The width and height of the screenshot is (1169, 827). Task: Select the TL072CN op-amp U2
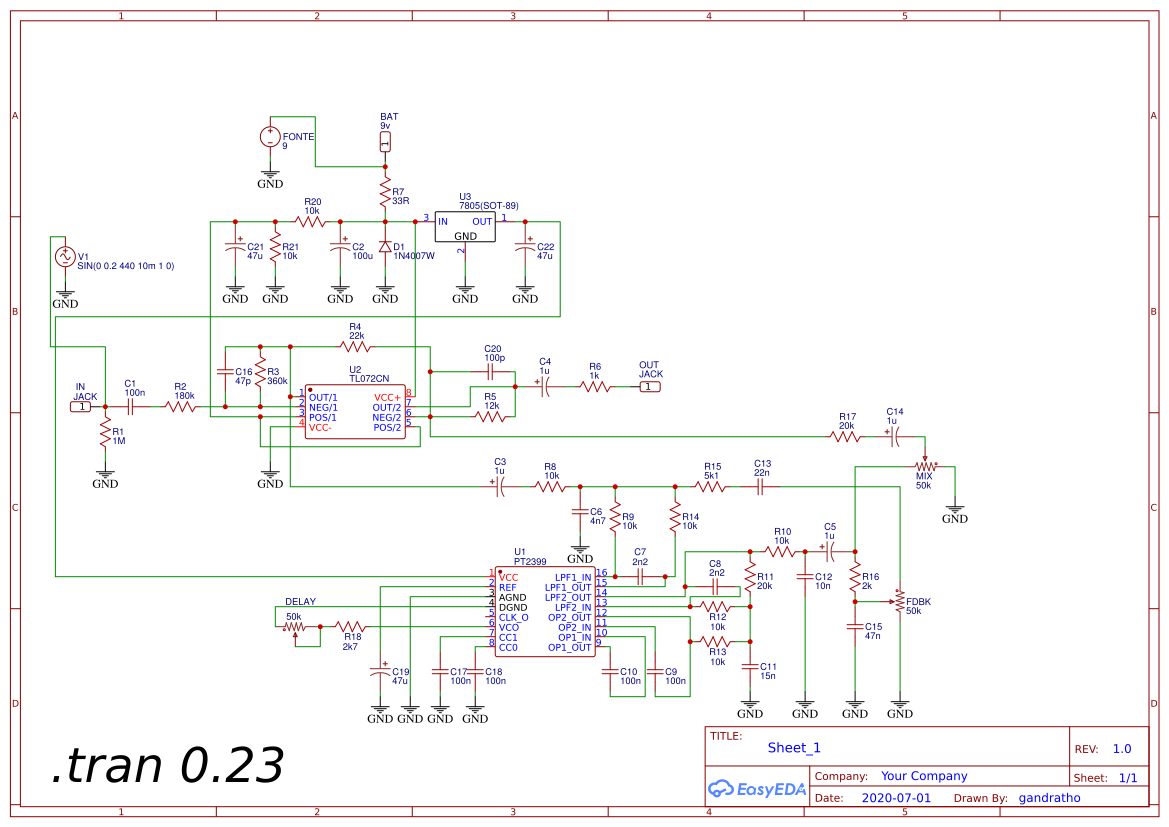click(355, 410)
